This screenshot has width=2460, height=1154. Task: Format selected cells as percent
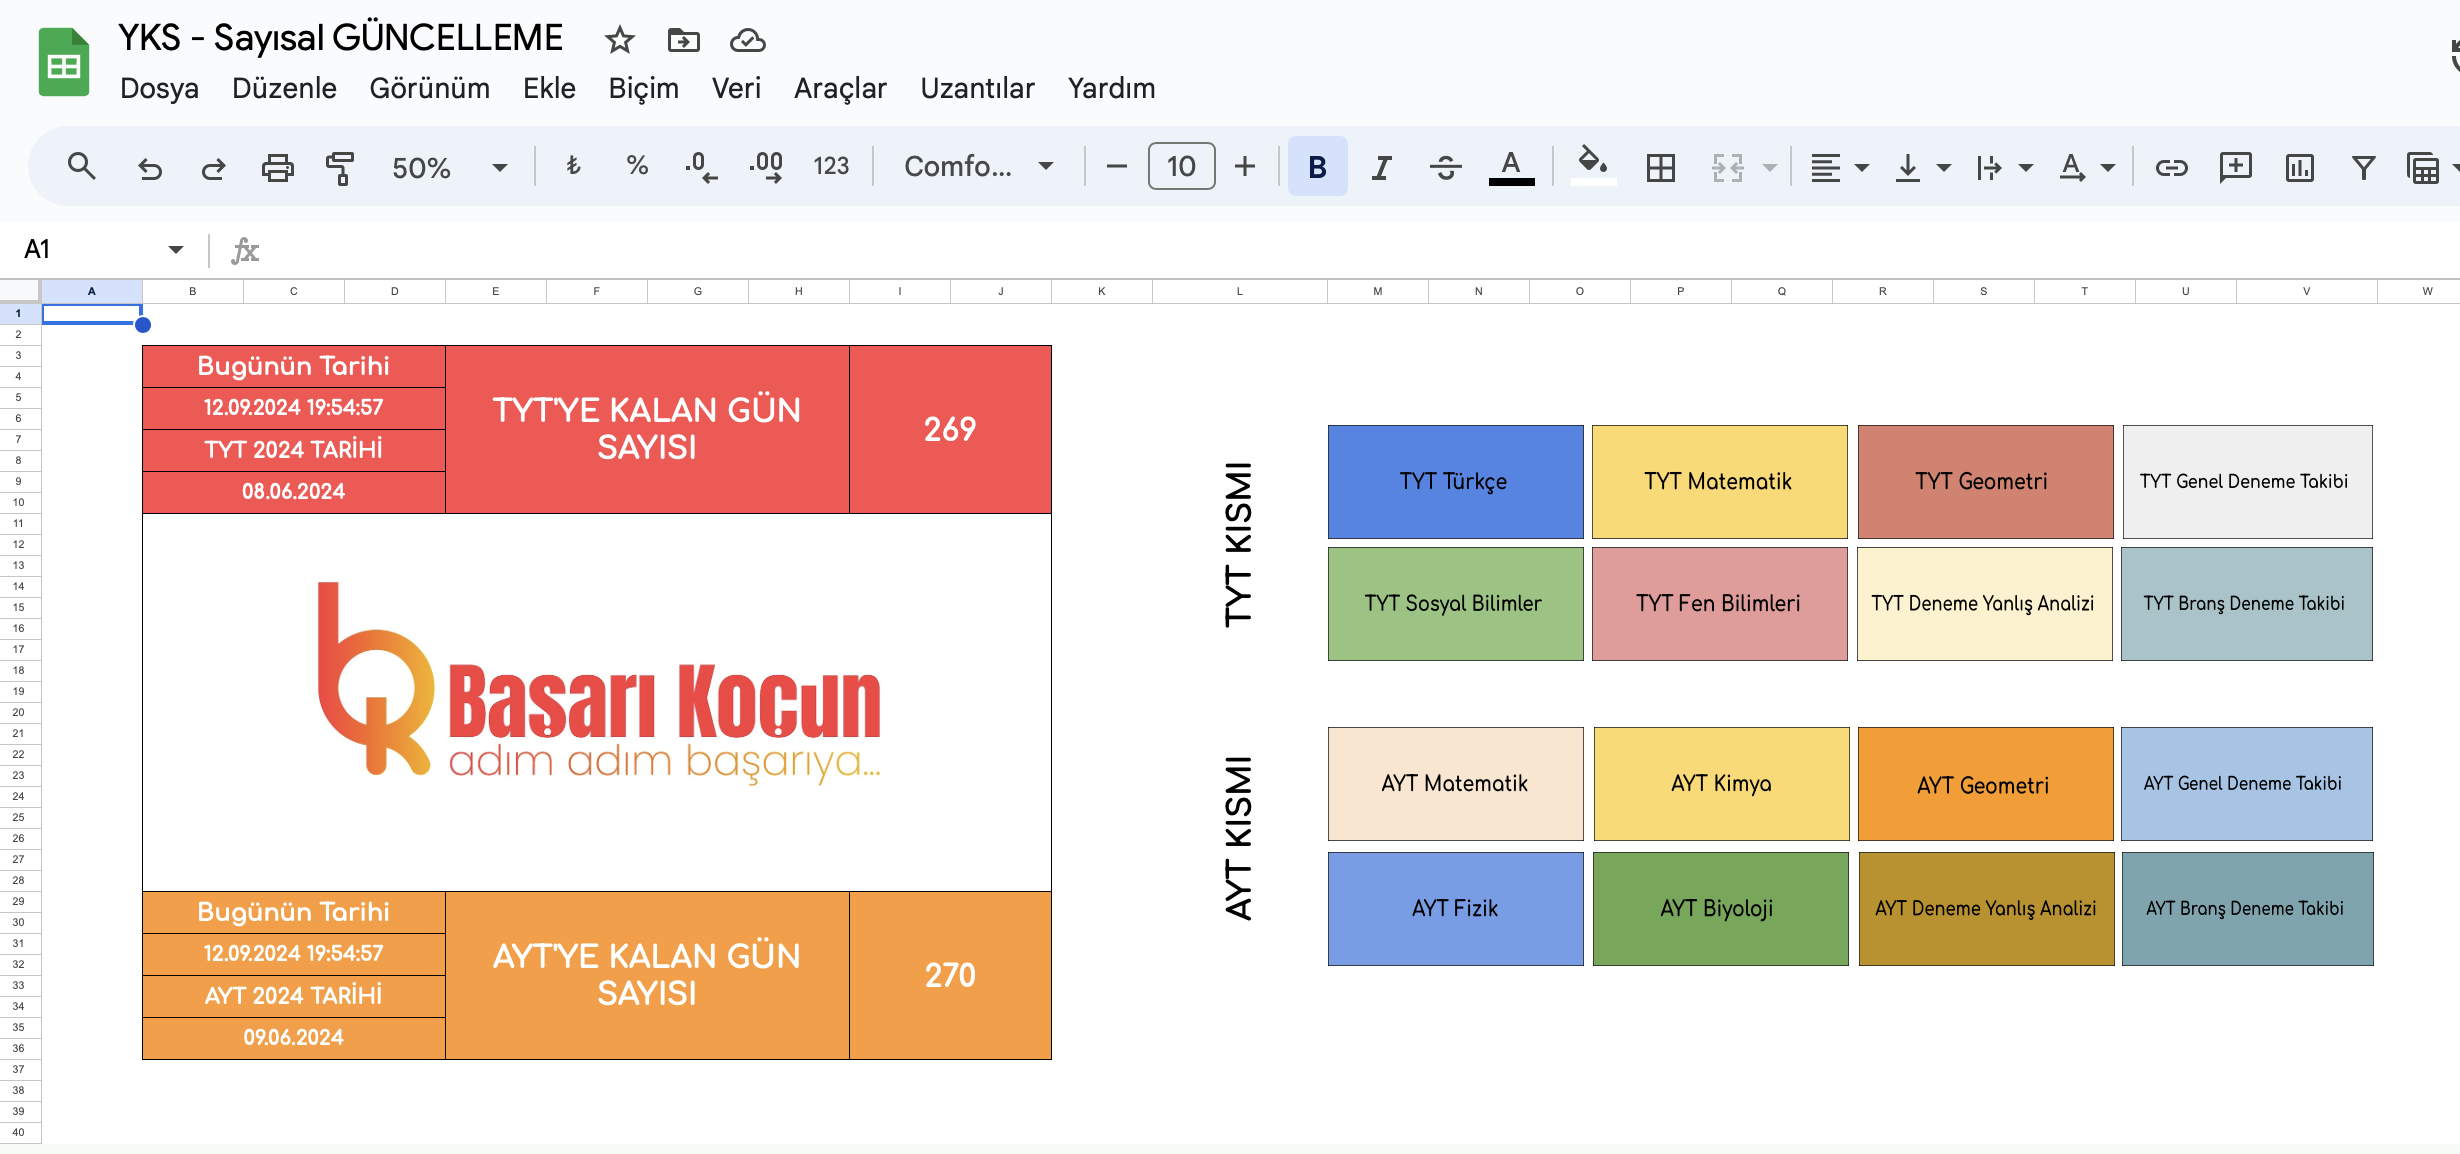[x=637, y=166]
